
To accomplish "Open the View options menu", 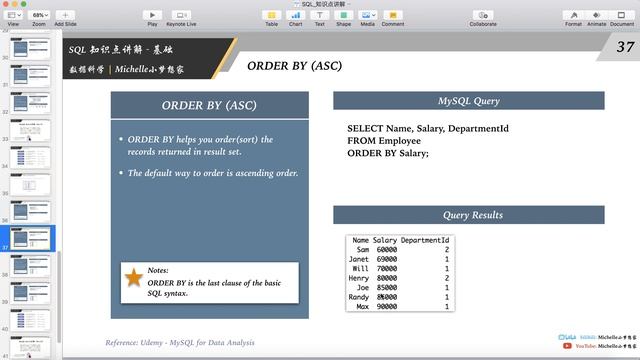I will coord(13,15).
